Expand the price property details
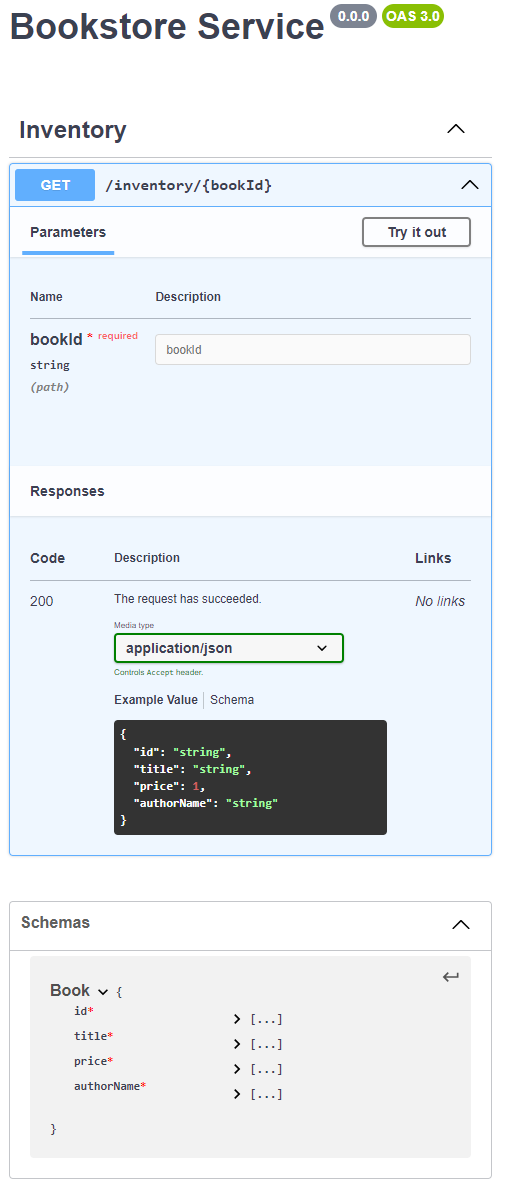 pyautogui.click(x=258, y=1069)
